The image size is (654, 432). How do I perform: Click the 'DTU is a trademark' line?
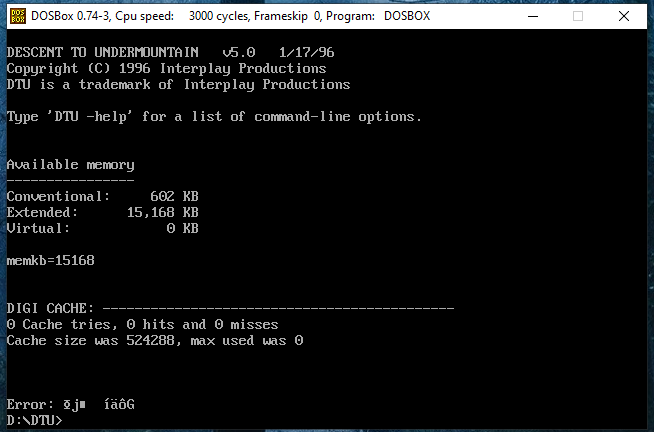tap(178, 85)
